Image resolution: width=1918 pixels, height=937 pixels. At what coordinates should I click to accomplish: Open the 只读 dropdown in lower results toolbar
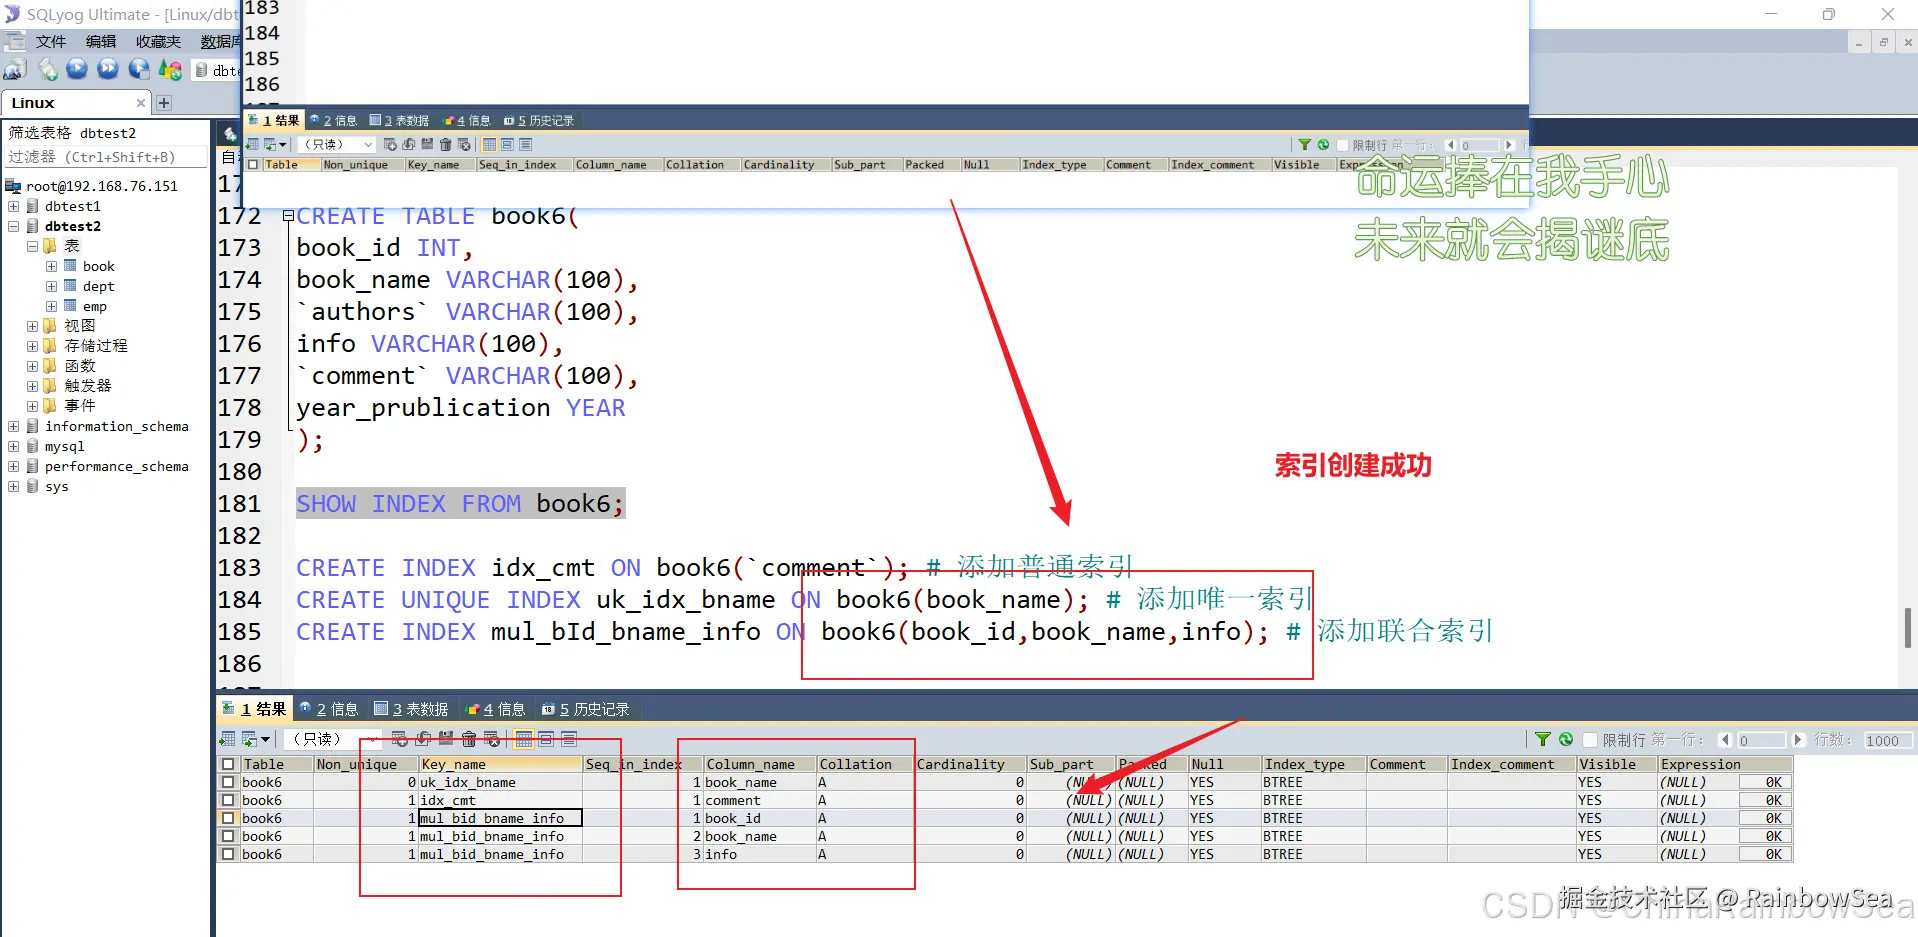[x=333, y=739]
